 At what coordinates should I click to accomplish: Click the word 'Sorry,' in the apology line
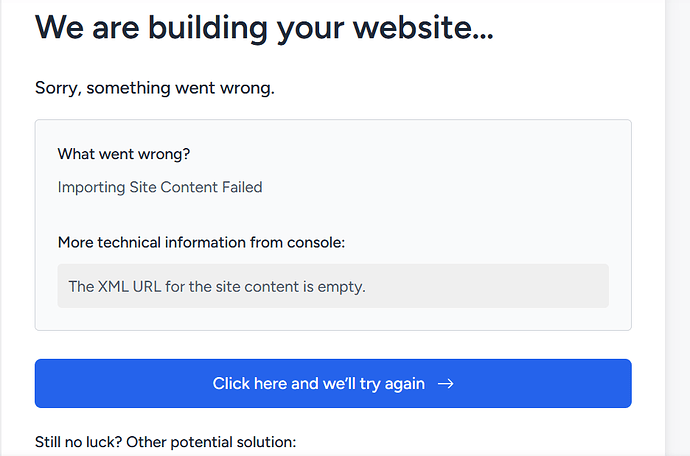(58, 88)
